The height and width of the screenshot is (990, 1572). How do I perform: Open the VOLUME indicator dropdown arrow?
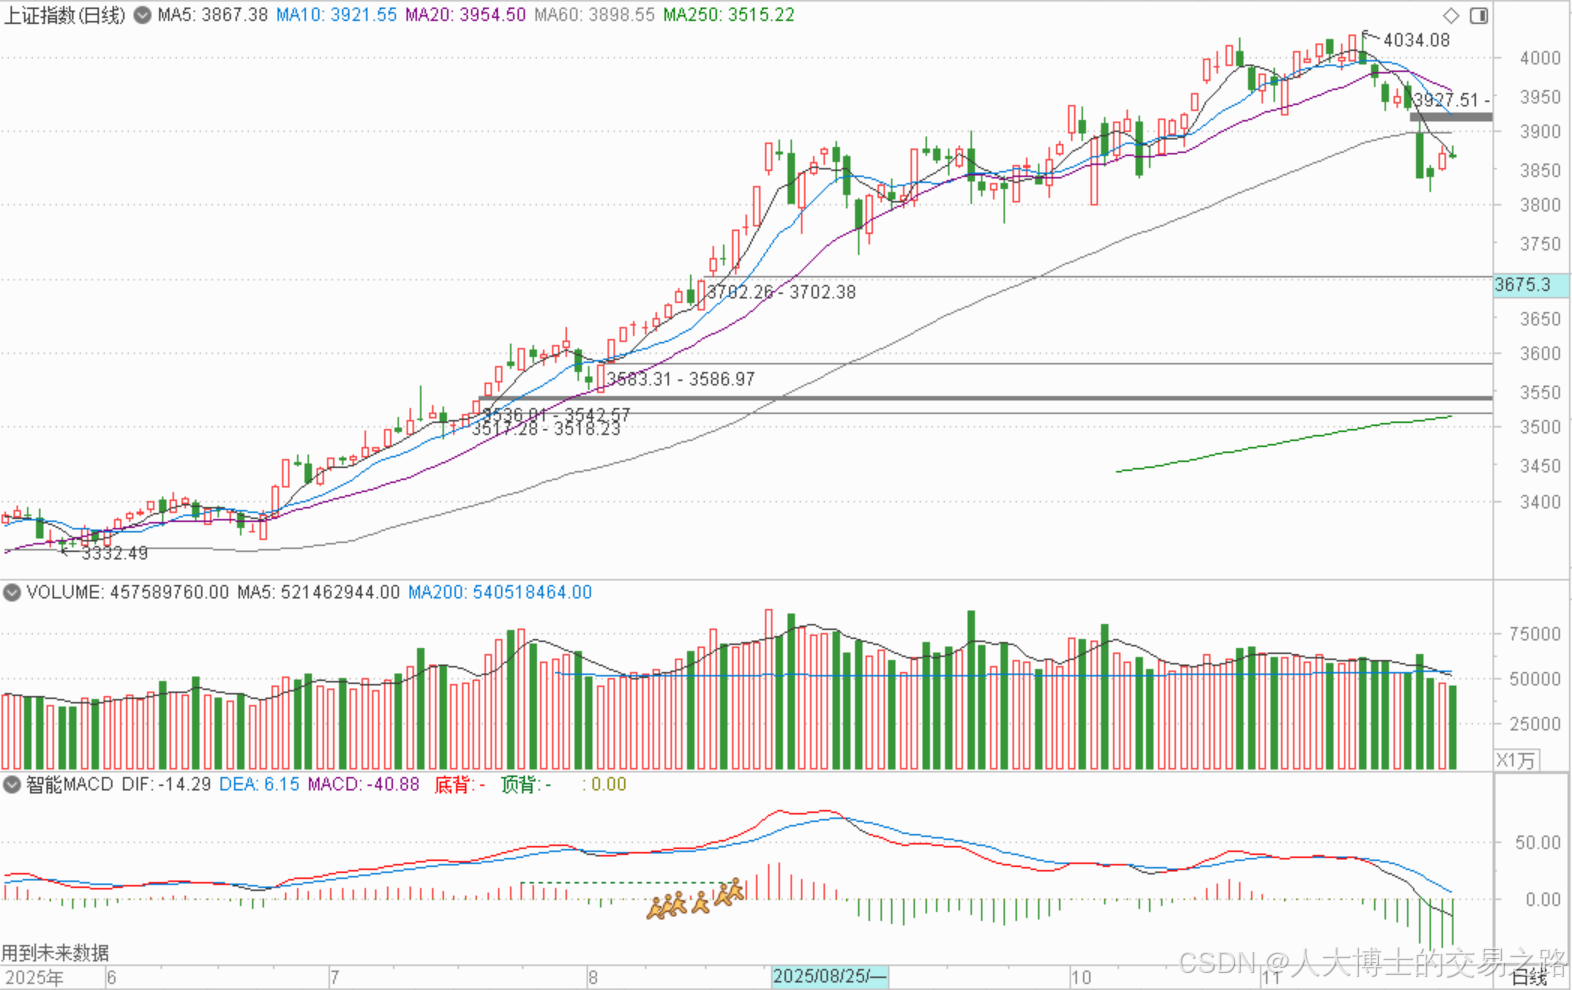pos(12,592)
